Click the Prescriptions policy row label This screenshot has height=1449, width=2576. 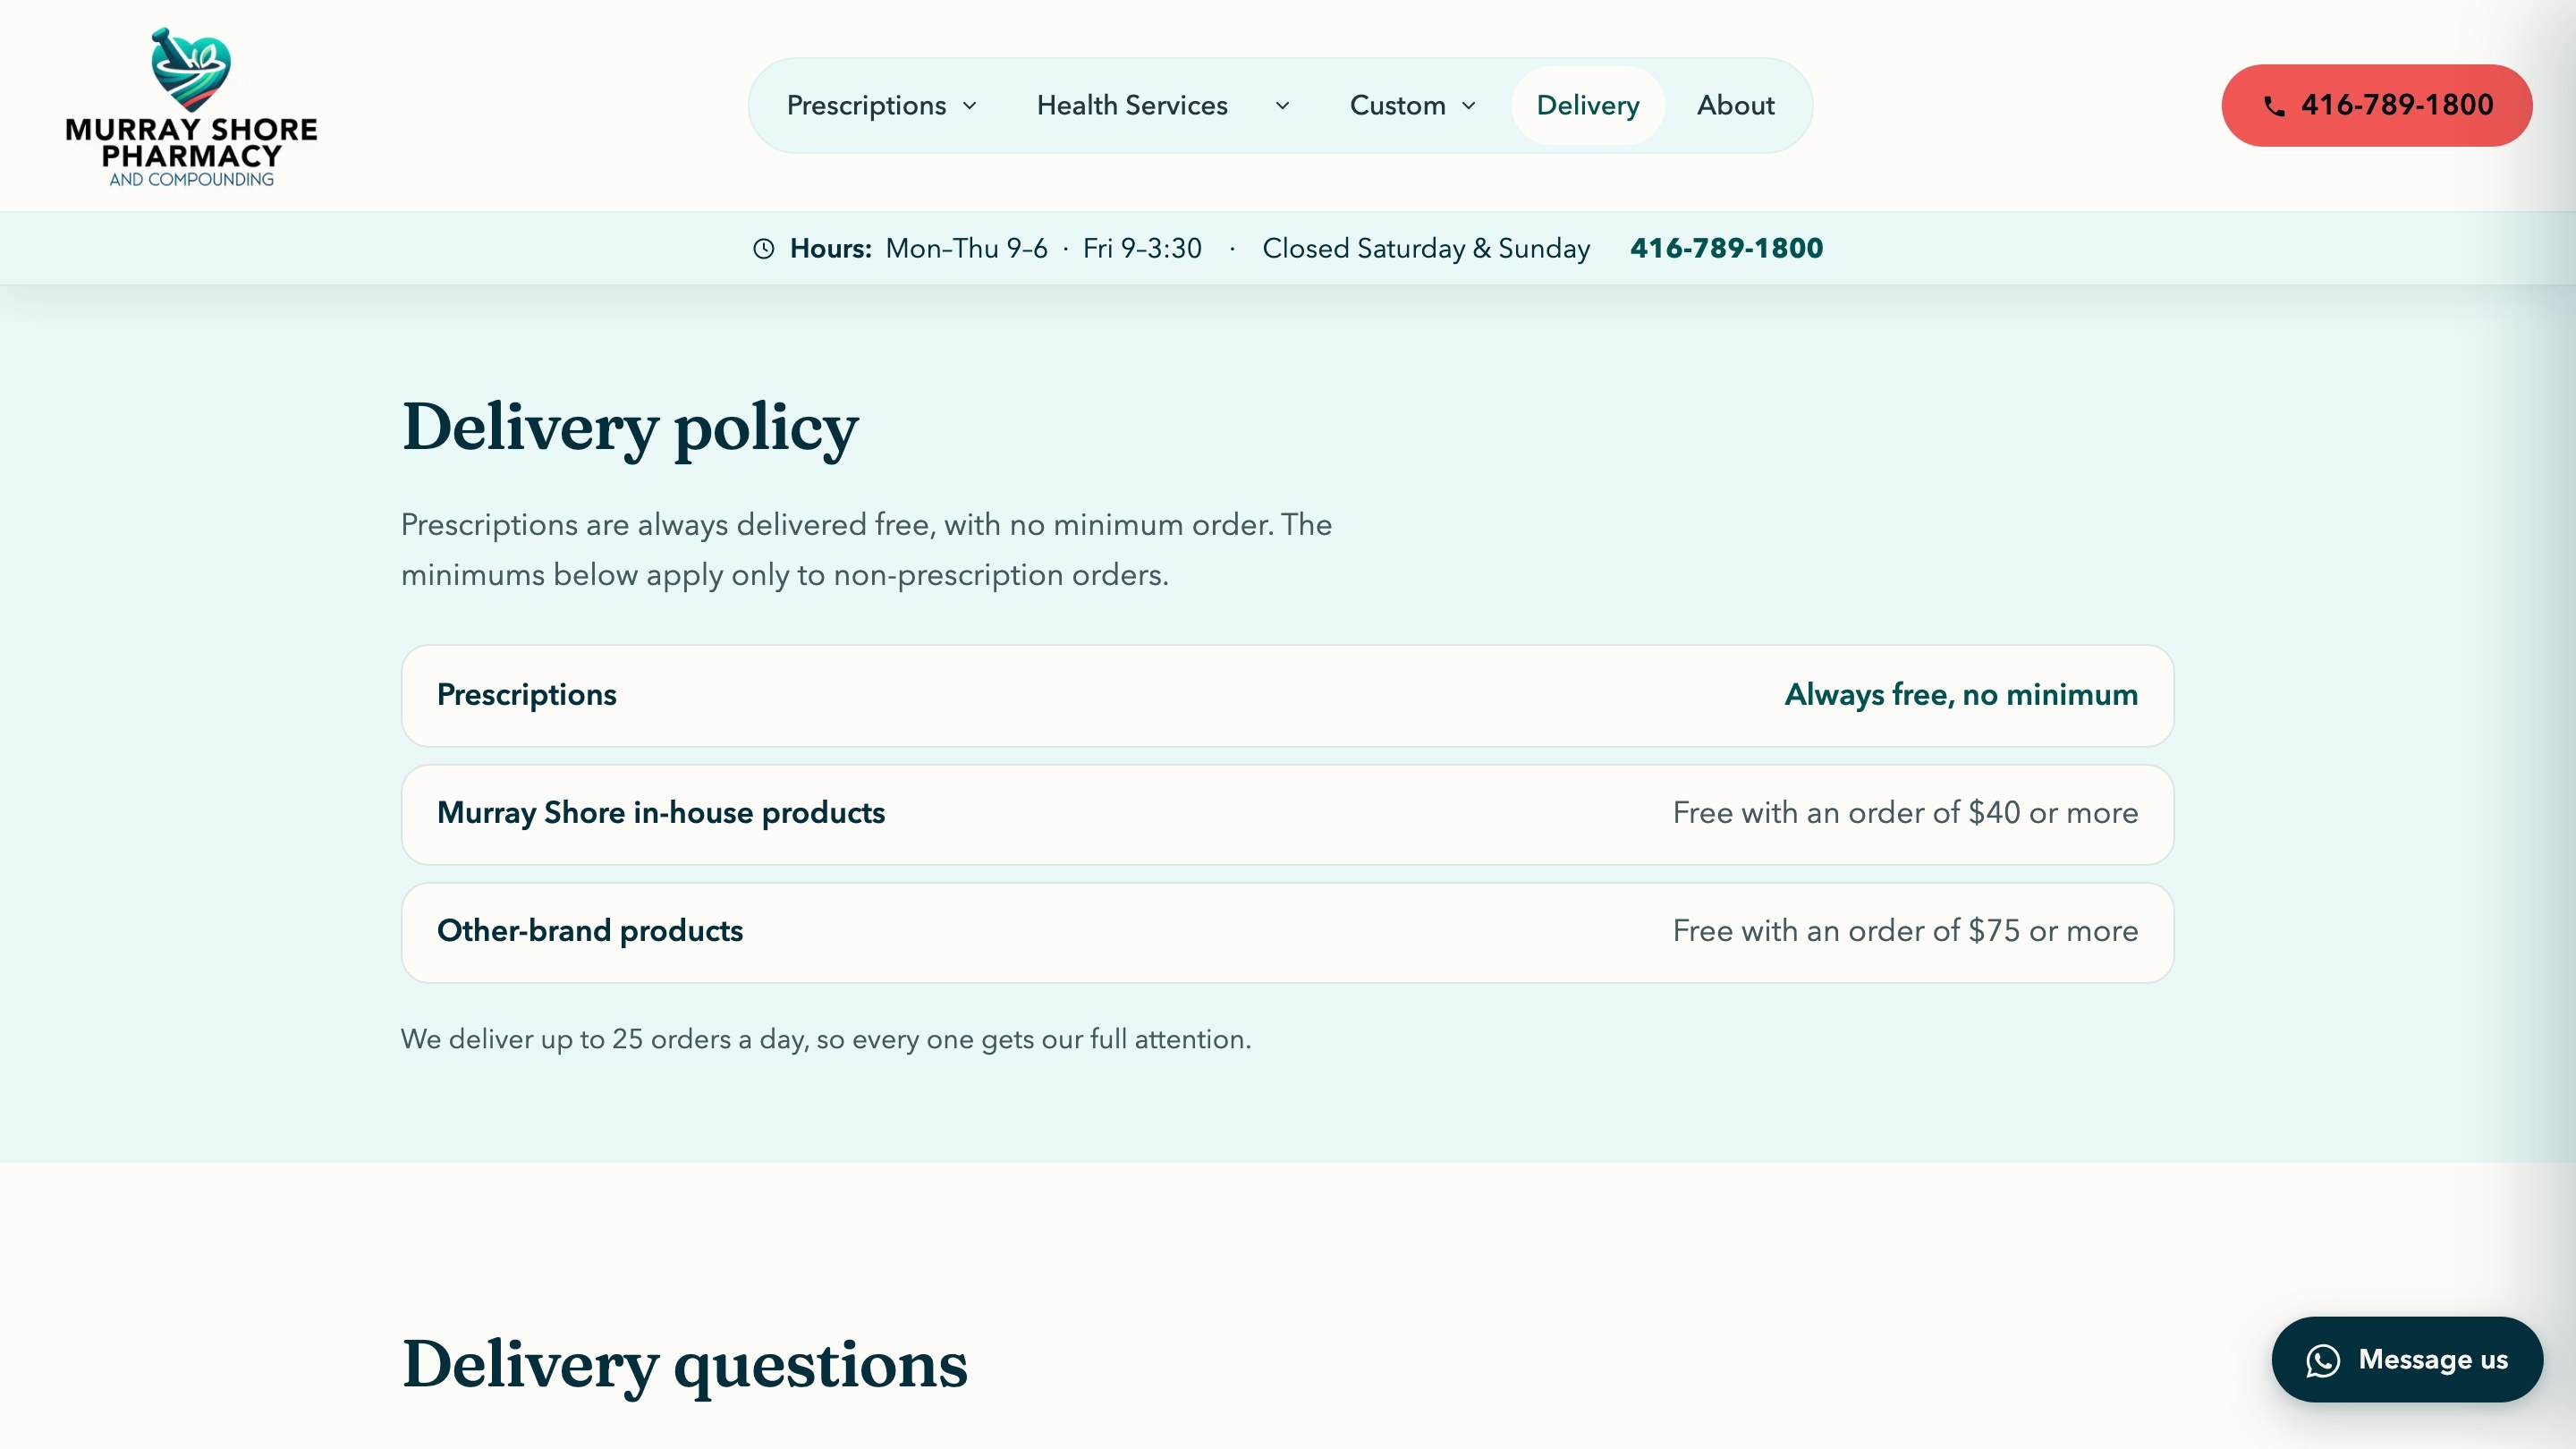pyautogui.click(x=526, y=695)
